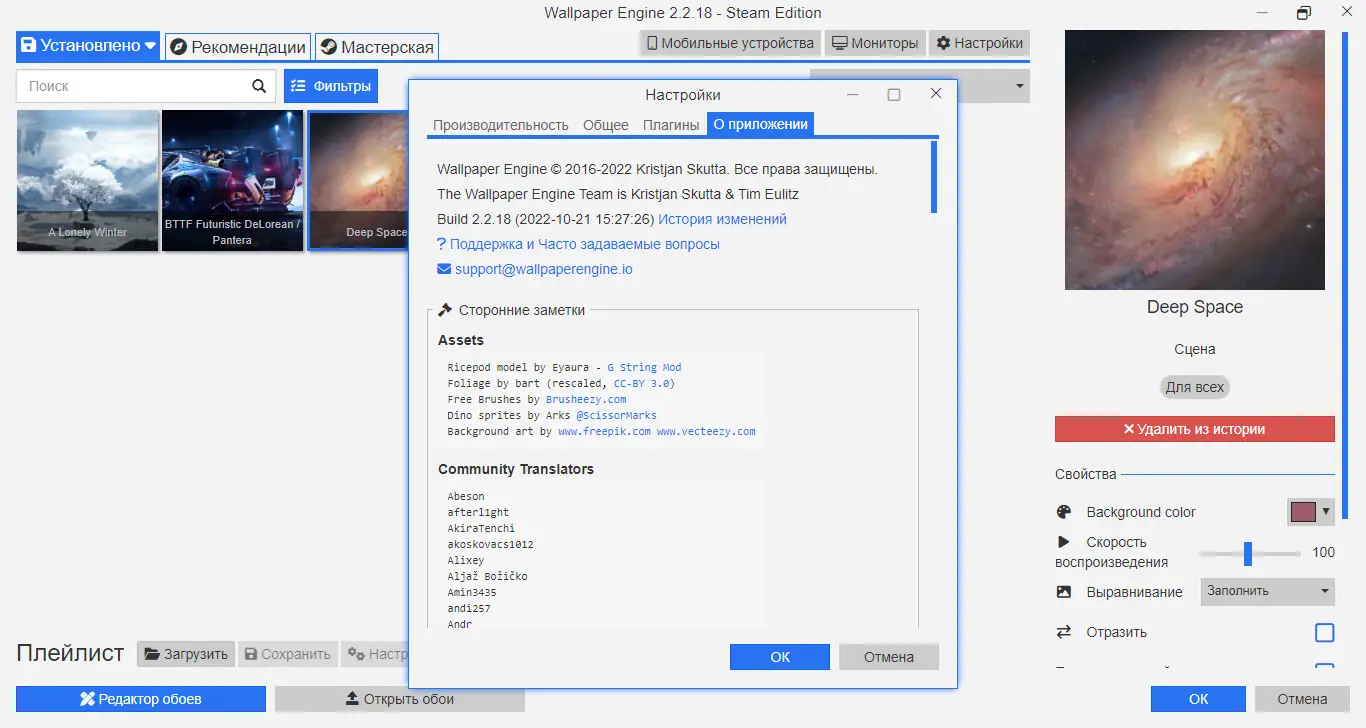Open the Workshop (Мастерская) Steam tab
This screenshot has width=1366, height=728.
(x=377, y=47)
